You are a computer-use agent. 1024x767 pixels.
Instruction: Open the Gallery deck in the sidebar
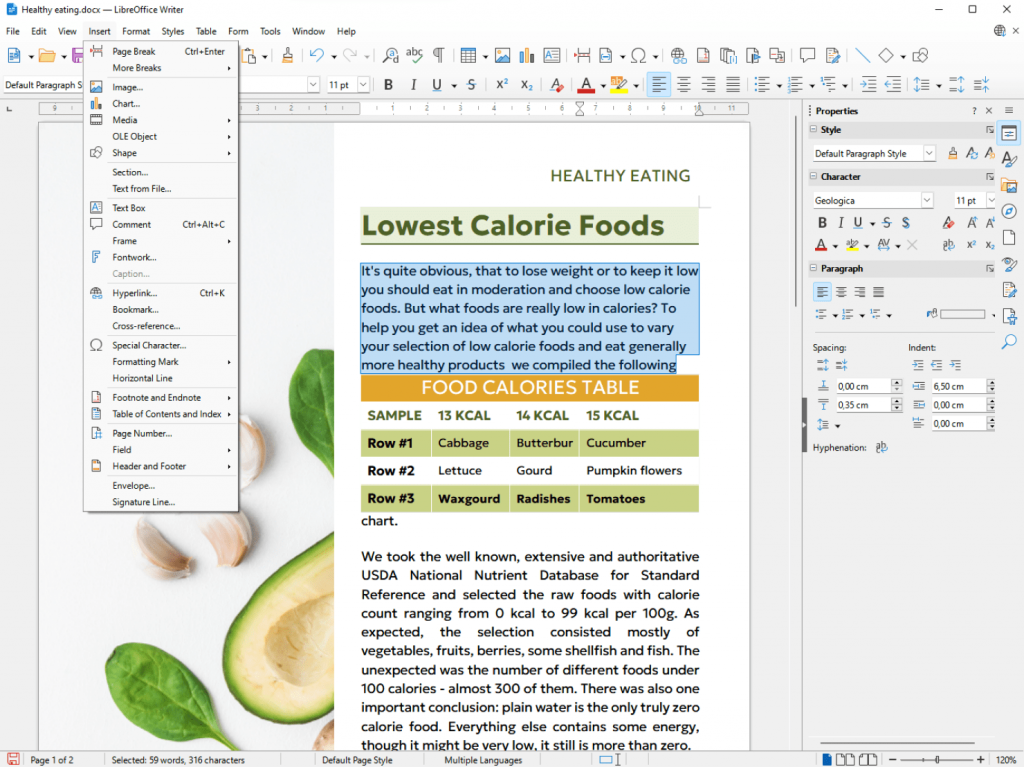(1009, 185)
